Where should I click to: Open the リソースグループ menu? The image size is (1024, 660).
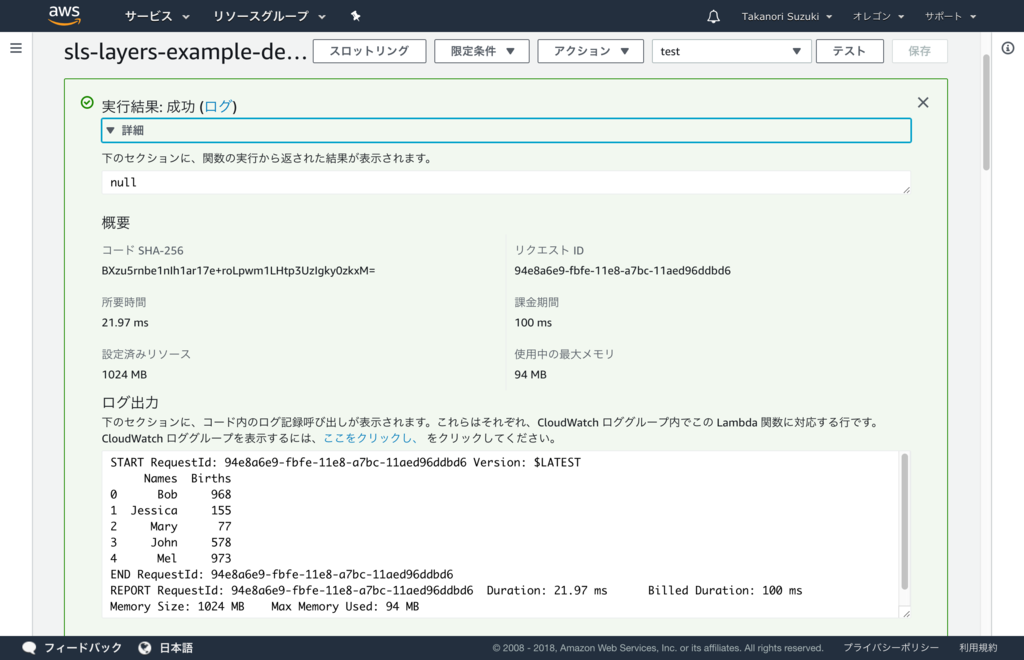tap(269, 16)
